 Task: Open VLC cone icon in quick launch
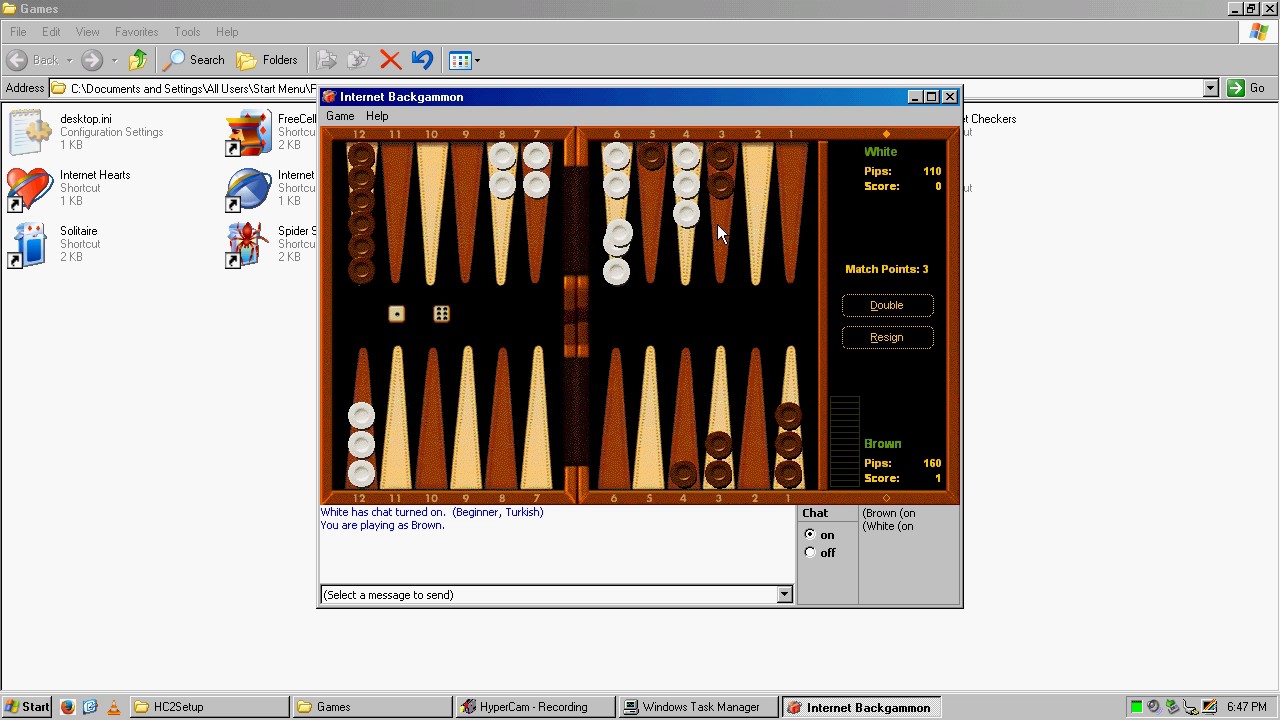click(x=113, y=707)
